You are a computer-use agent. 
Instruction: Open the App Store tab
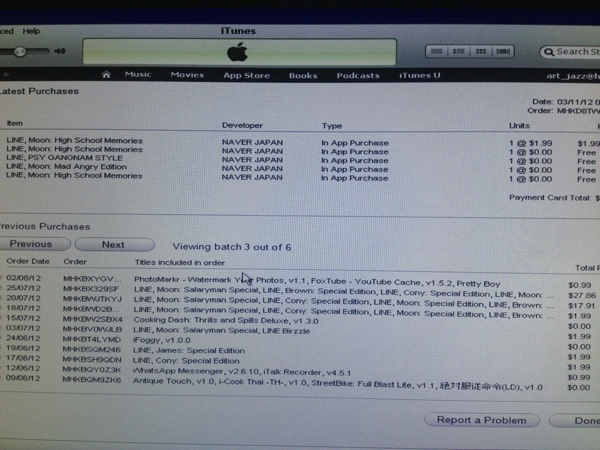pos(246,75)
